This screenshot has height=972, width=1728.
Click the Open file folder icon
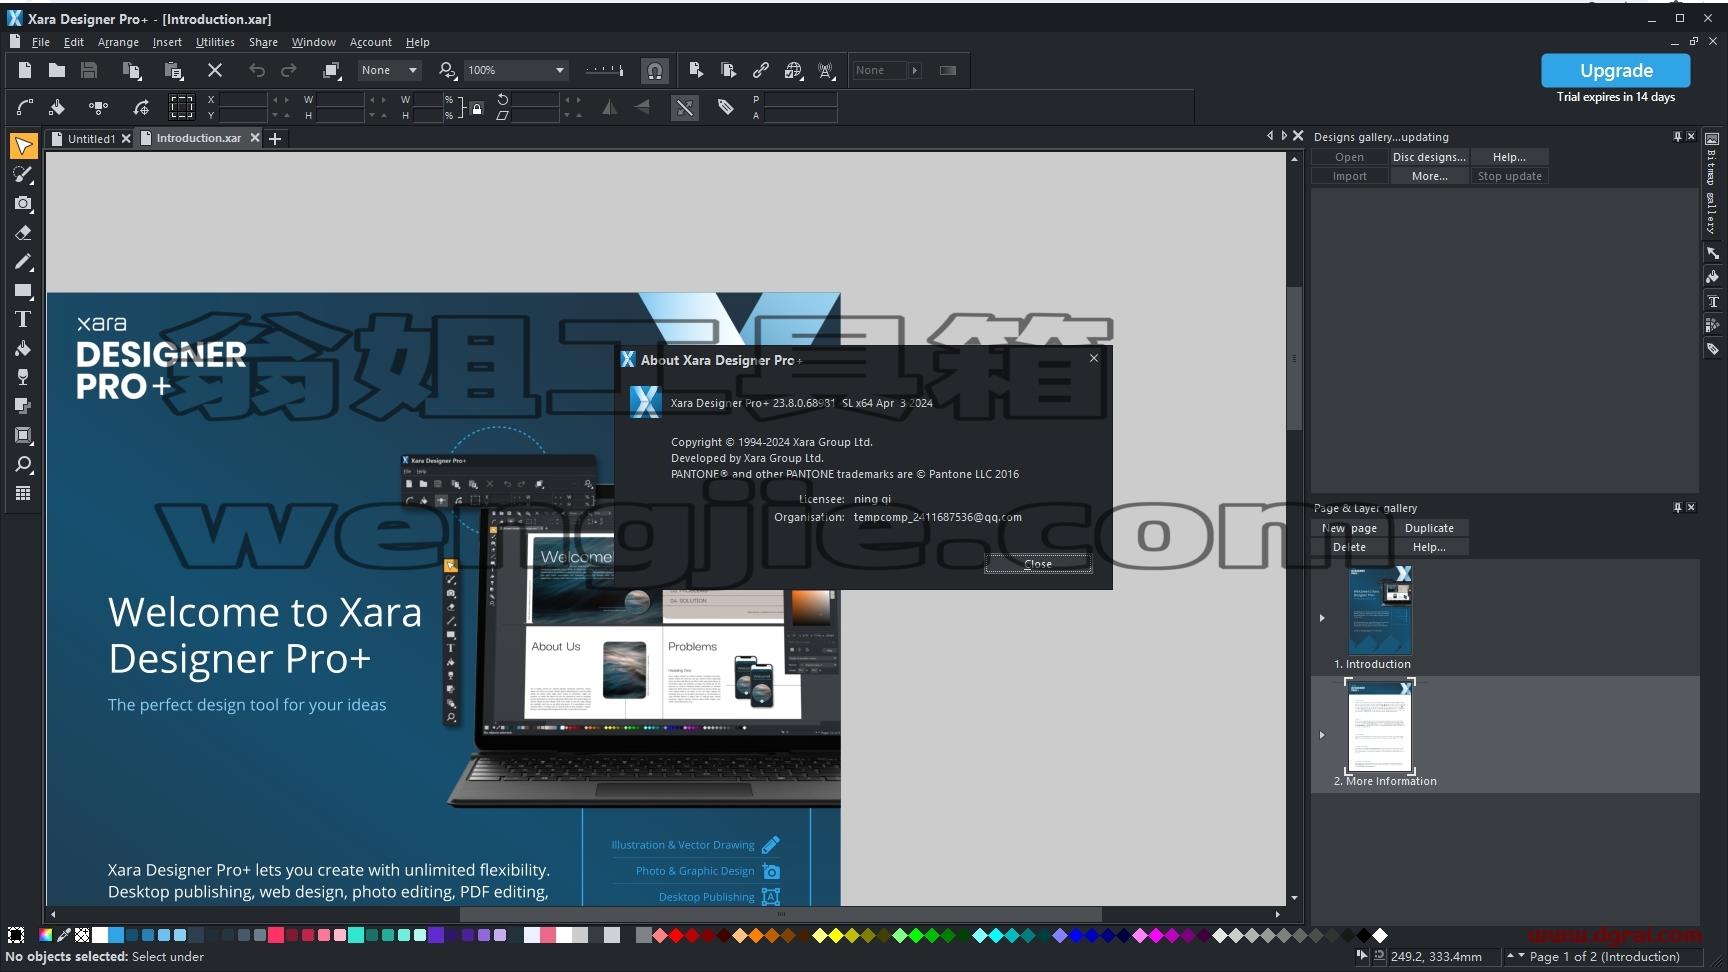tap(57, 70)
